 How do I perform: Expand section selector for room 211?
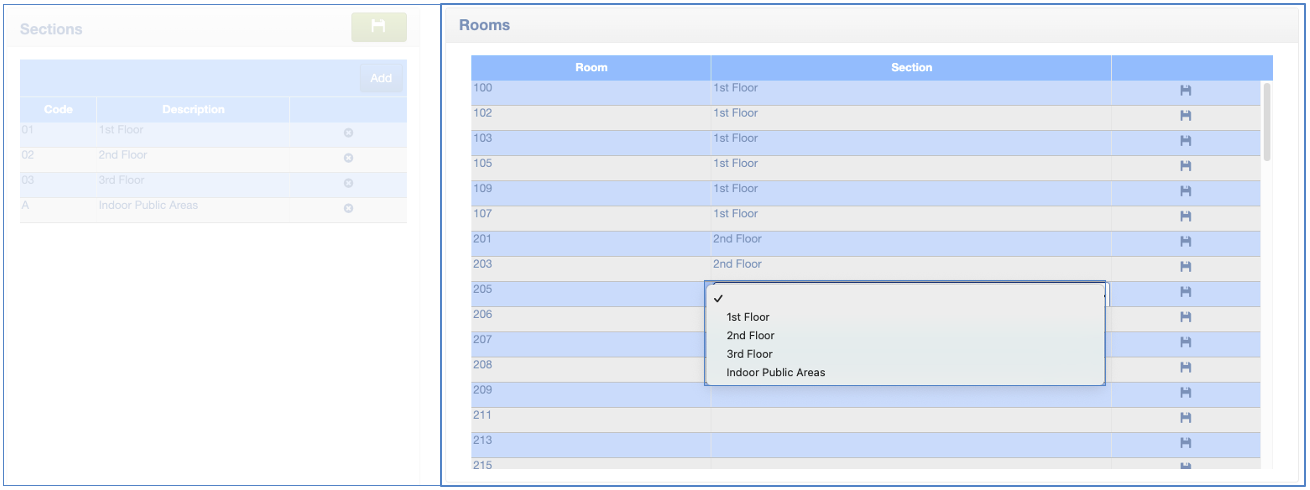tap(910, 416)
